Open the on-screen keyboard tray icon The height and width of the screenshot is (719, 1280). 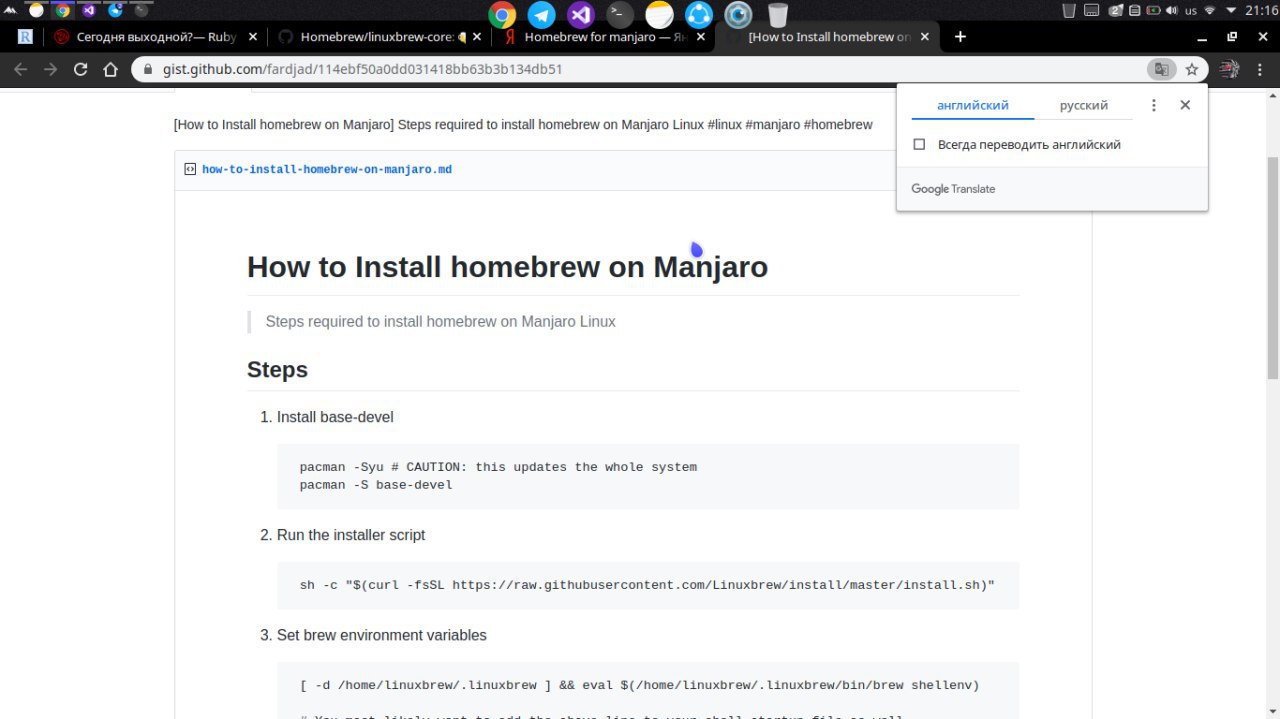coord(1091,11)
